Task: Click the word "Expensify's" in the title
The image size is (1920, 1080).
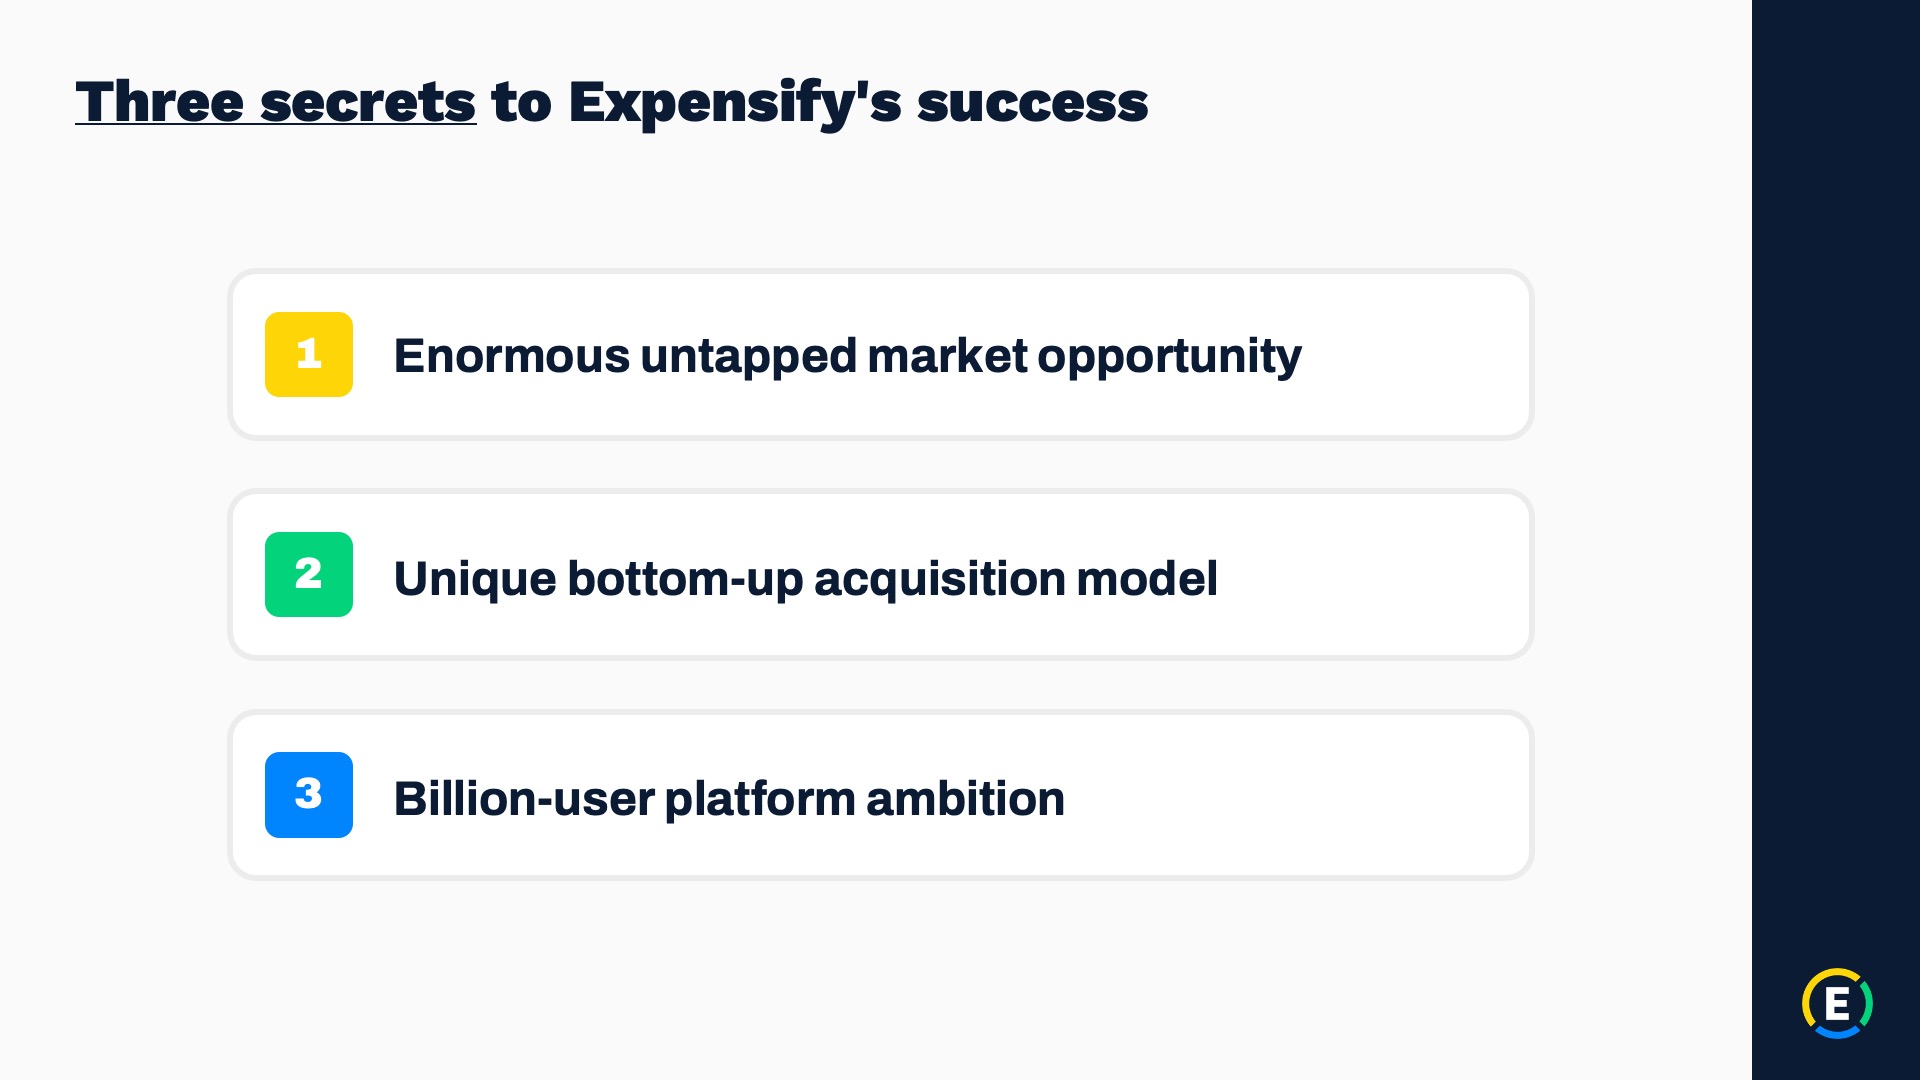Action: [x=734, y=103]
